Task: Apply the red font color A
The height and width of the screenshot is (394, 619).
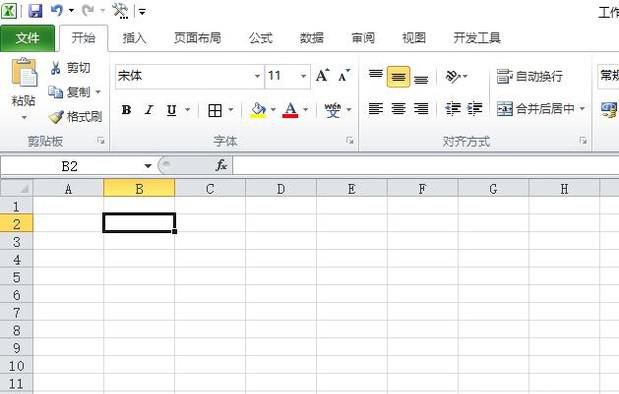Action: coord(291,110)
